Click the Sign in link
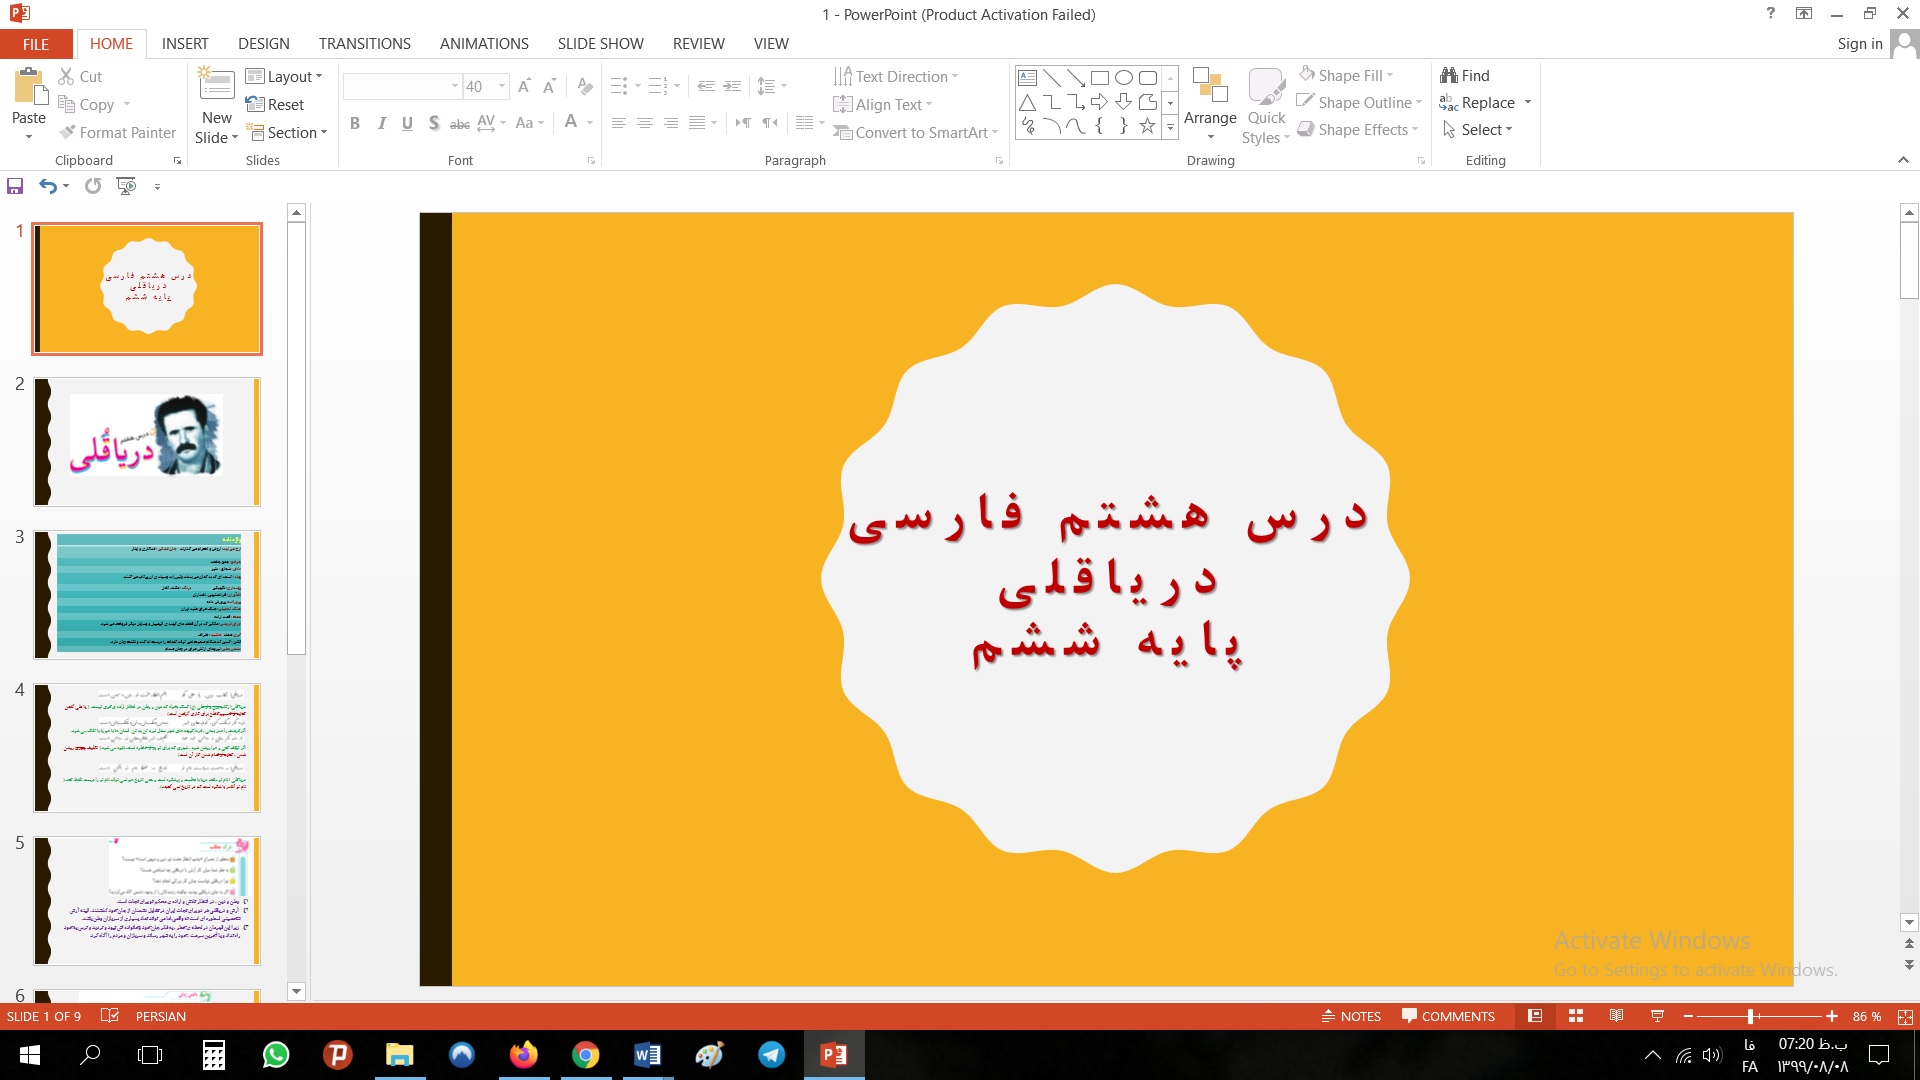Viewport: 1920px width, 1080px height. [x=1859, y=44]
